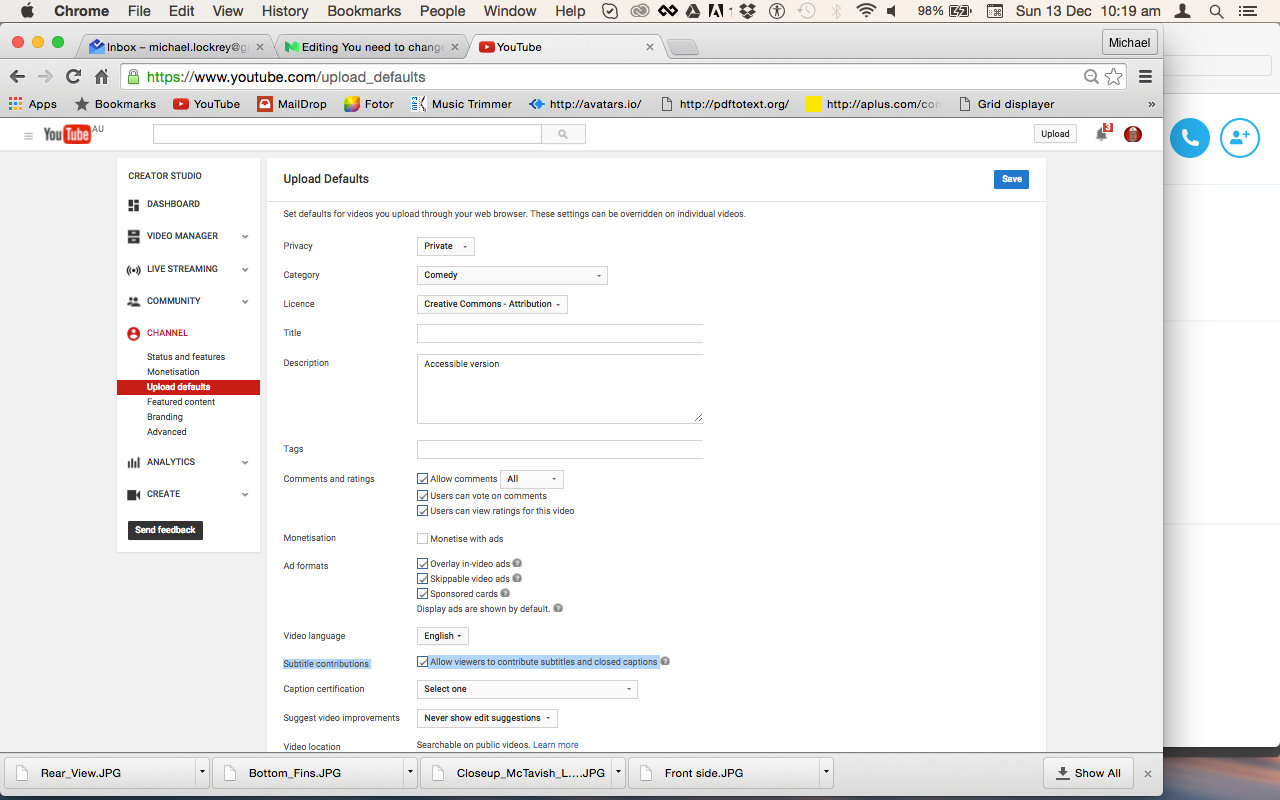Select Monetisation in the Channel sidebar
This screenshot has height=800, width=1280.
click(173, 372)
